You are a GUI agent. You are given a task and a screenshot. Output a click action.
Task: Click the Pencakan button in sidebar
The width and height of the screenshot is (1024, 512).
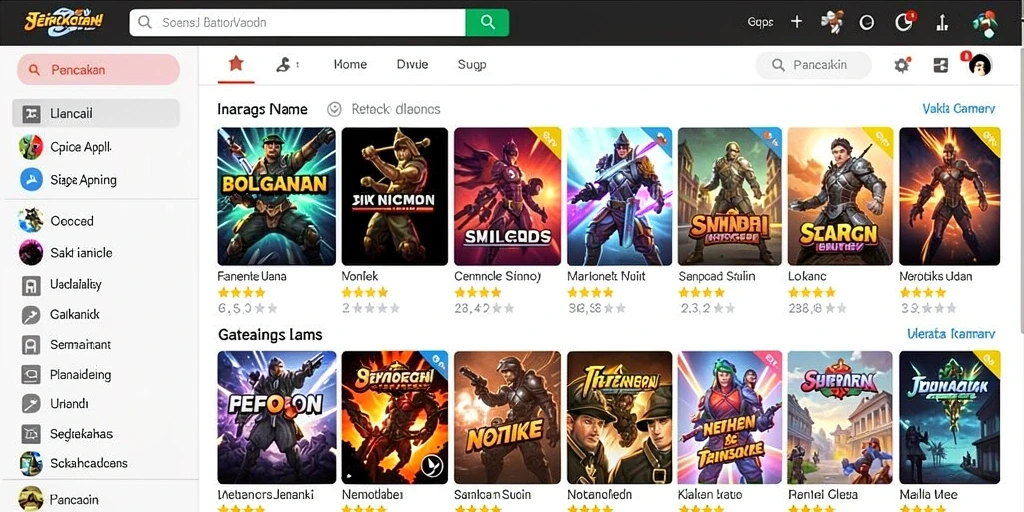(x=98, y=69)
